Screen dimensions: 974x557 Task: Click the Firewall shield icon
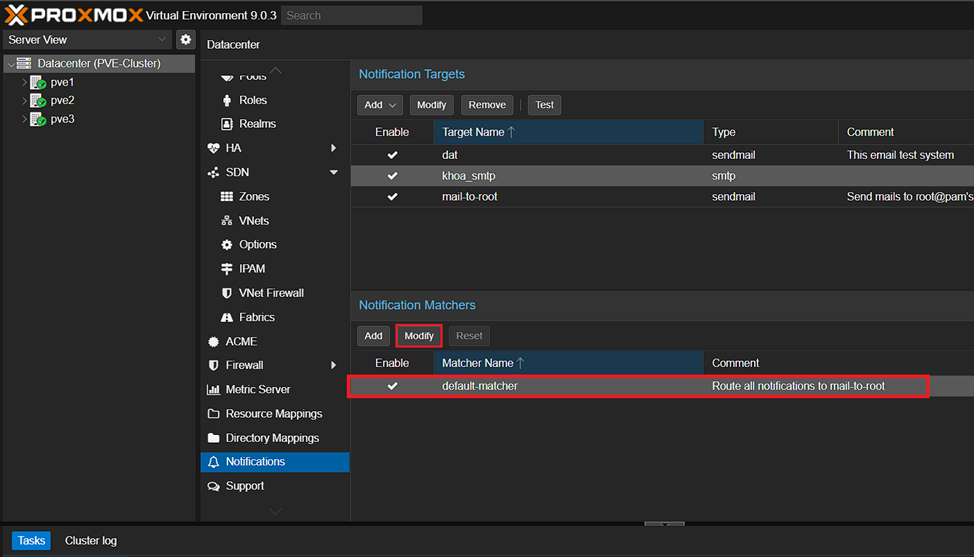tap(213, 366)
